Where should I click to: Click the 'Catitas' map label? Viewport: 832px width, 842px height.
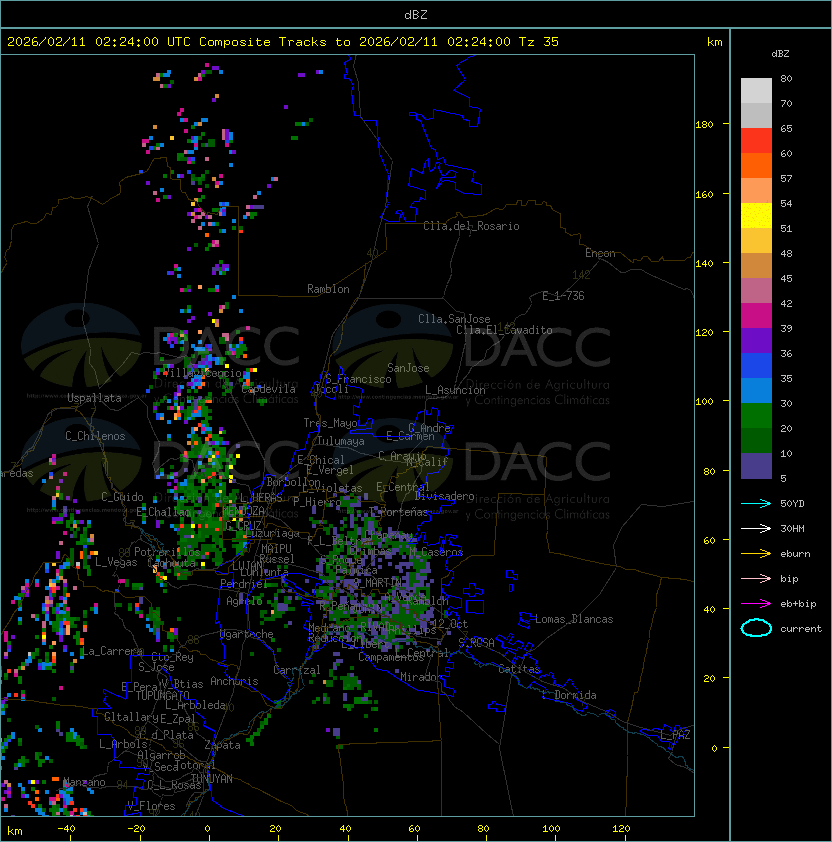(519, 669)
